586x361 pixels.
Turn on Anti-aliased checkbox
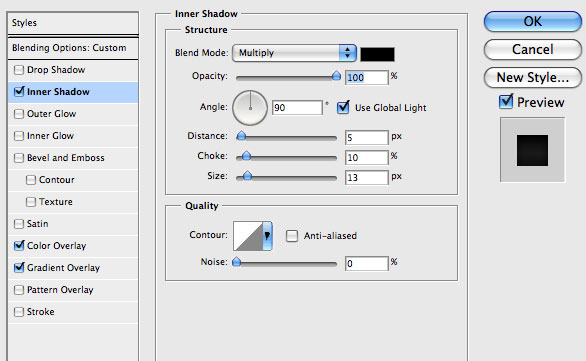[292, 236]
